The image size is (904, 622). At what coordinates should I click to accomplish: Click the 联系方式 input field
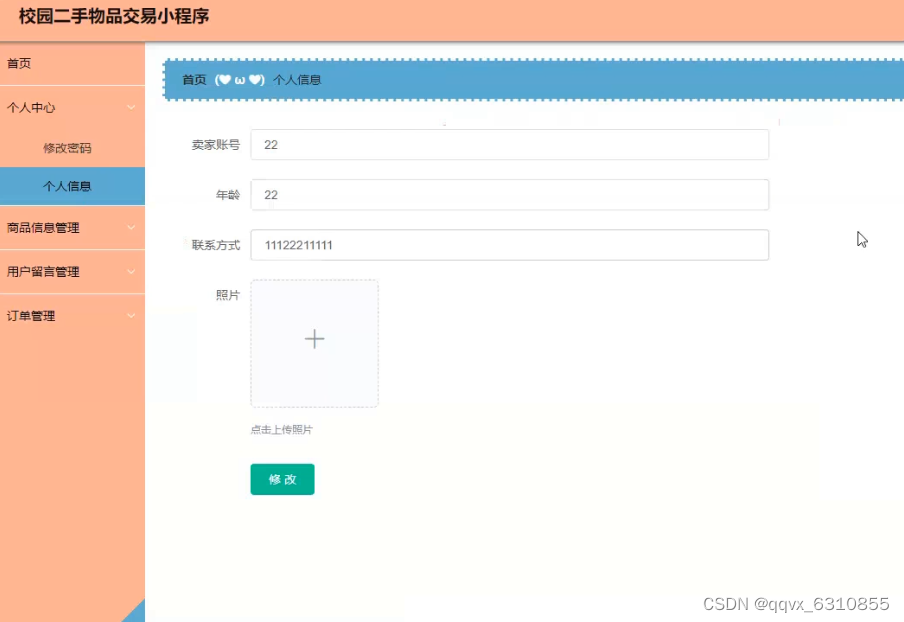509,244
